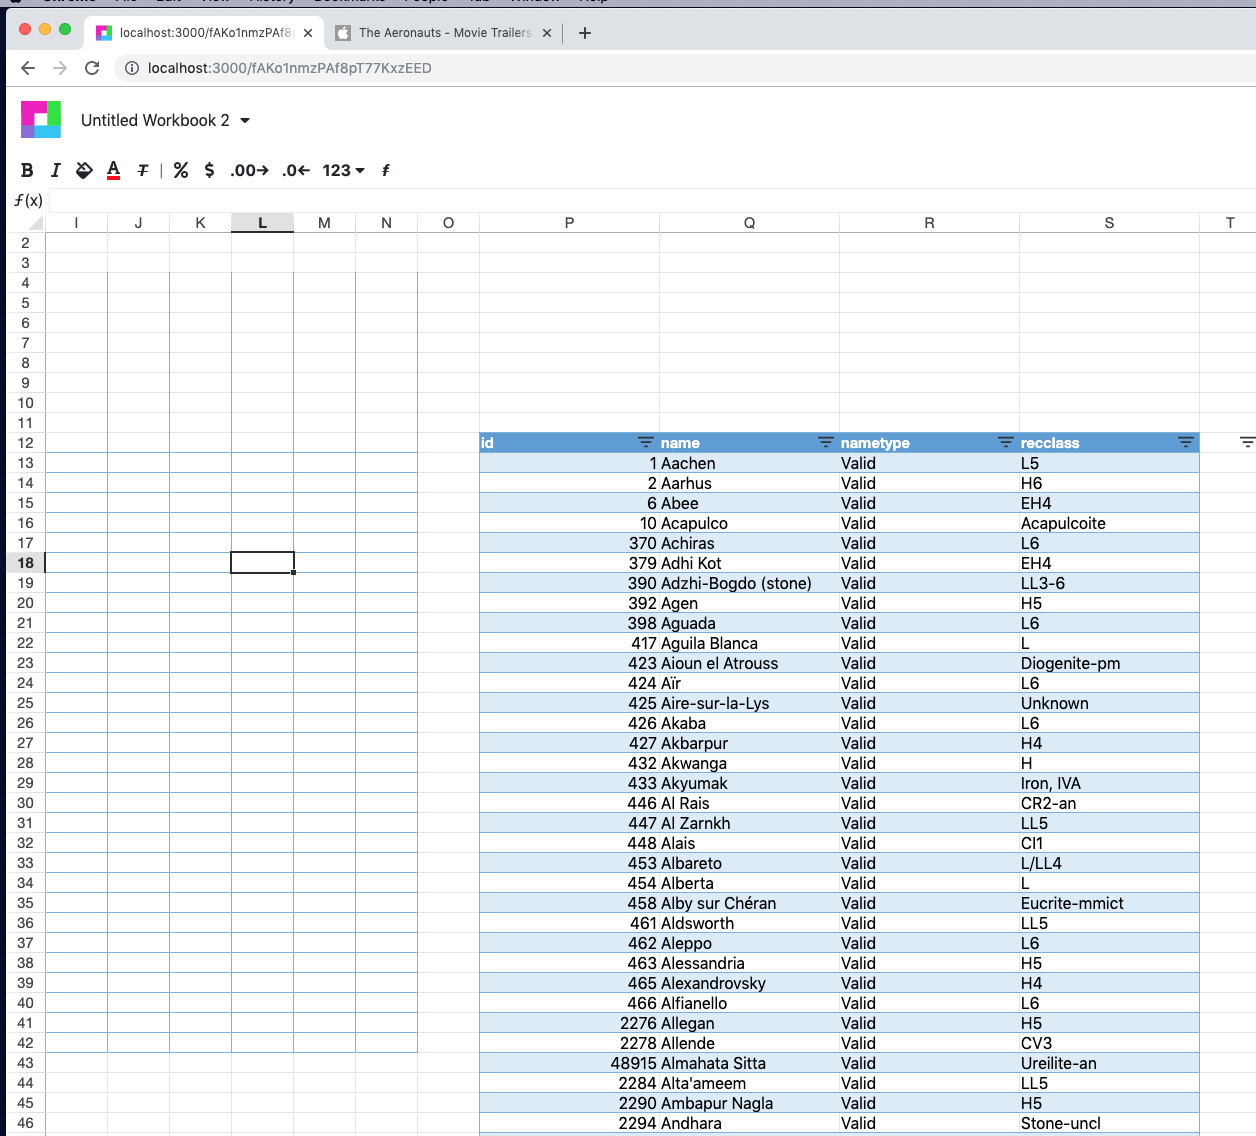The width and height of the screenshot is (1256, 1136).
Task: Open the fill color paint bucket
Action: 84,170
